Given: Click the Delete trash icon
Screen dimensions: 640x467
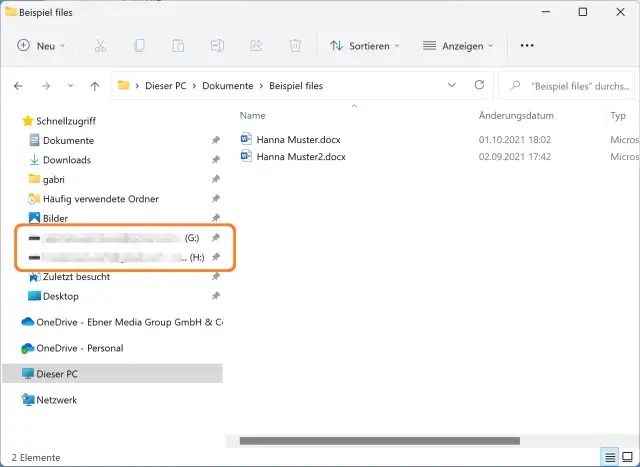Looking at the screenshot, I should click(295, 46).
